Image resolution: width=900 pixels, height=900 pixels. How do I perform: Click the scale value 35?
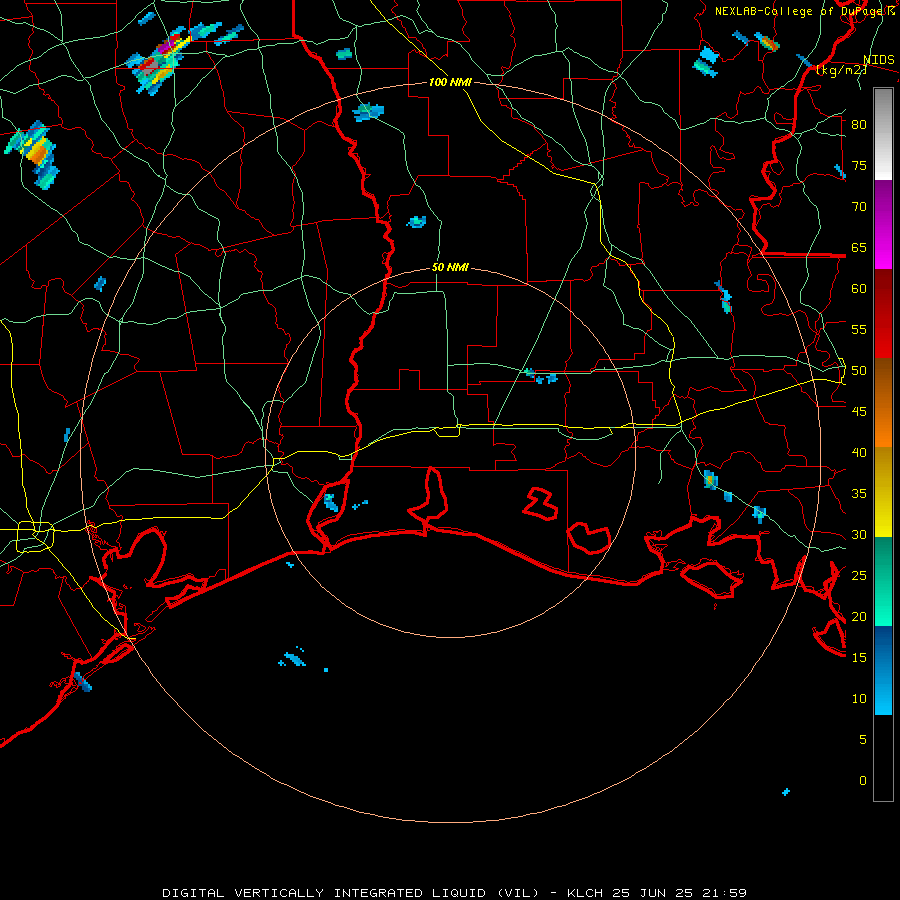coord(859,494)
